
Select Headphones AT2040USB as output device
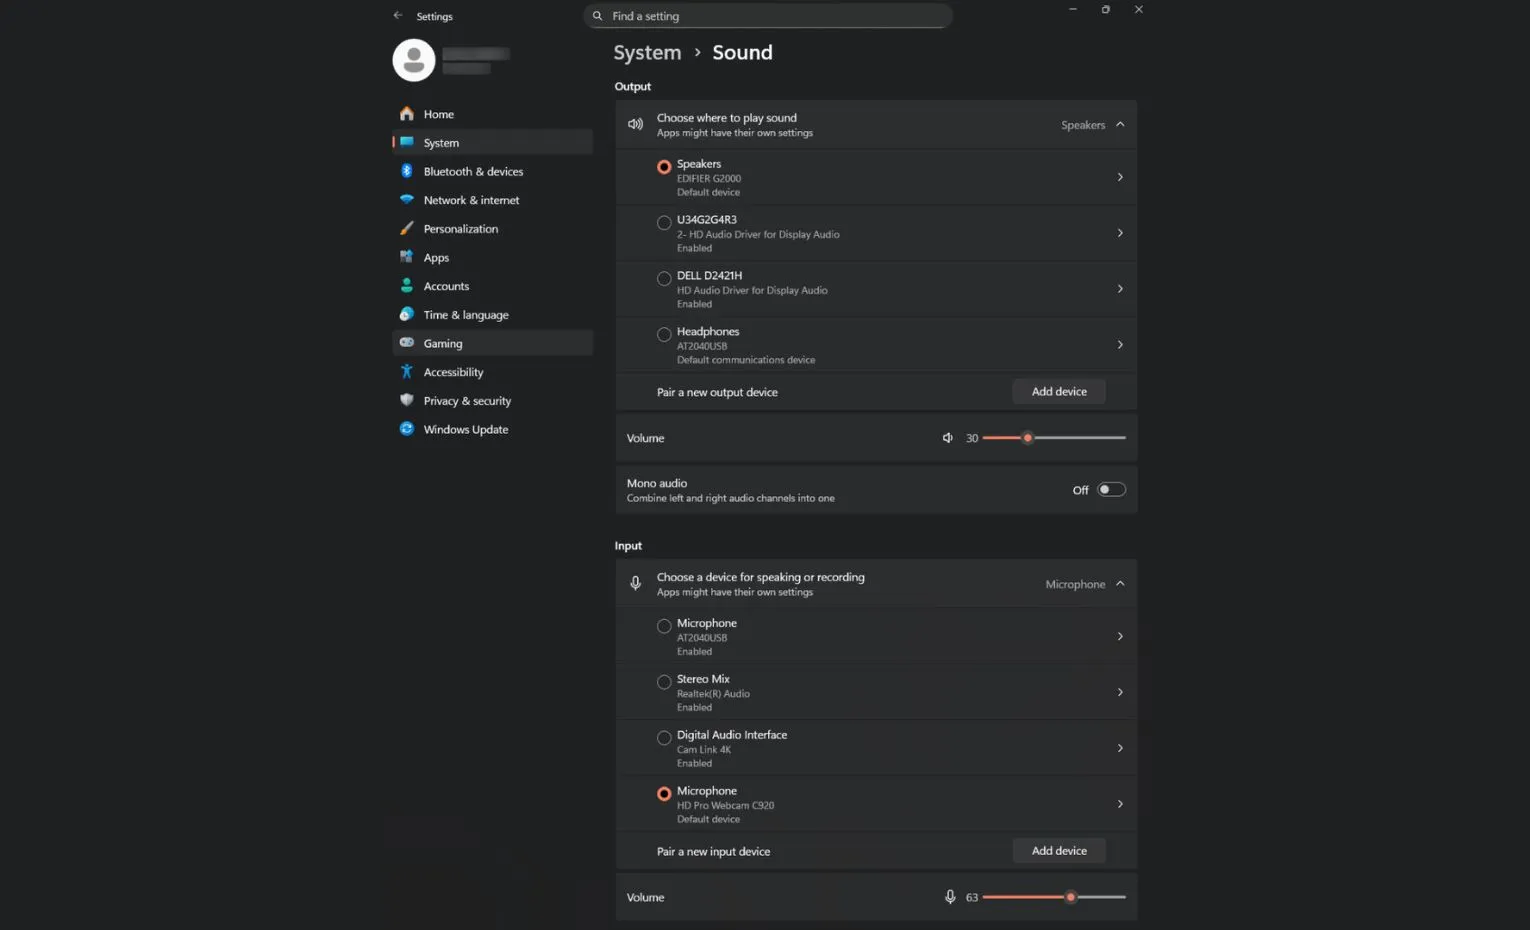[664, 334]
